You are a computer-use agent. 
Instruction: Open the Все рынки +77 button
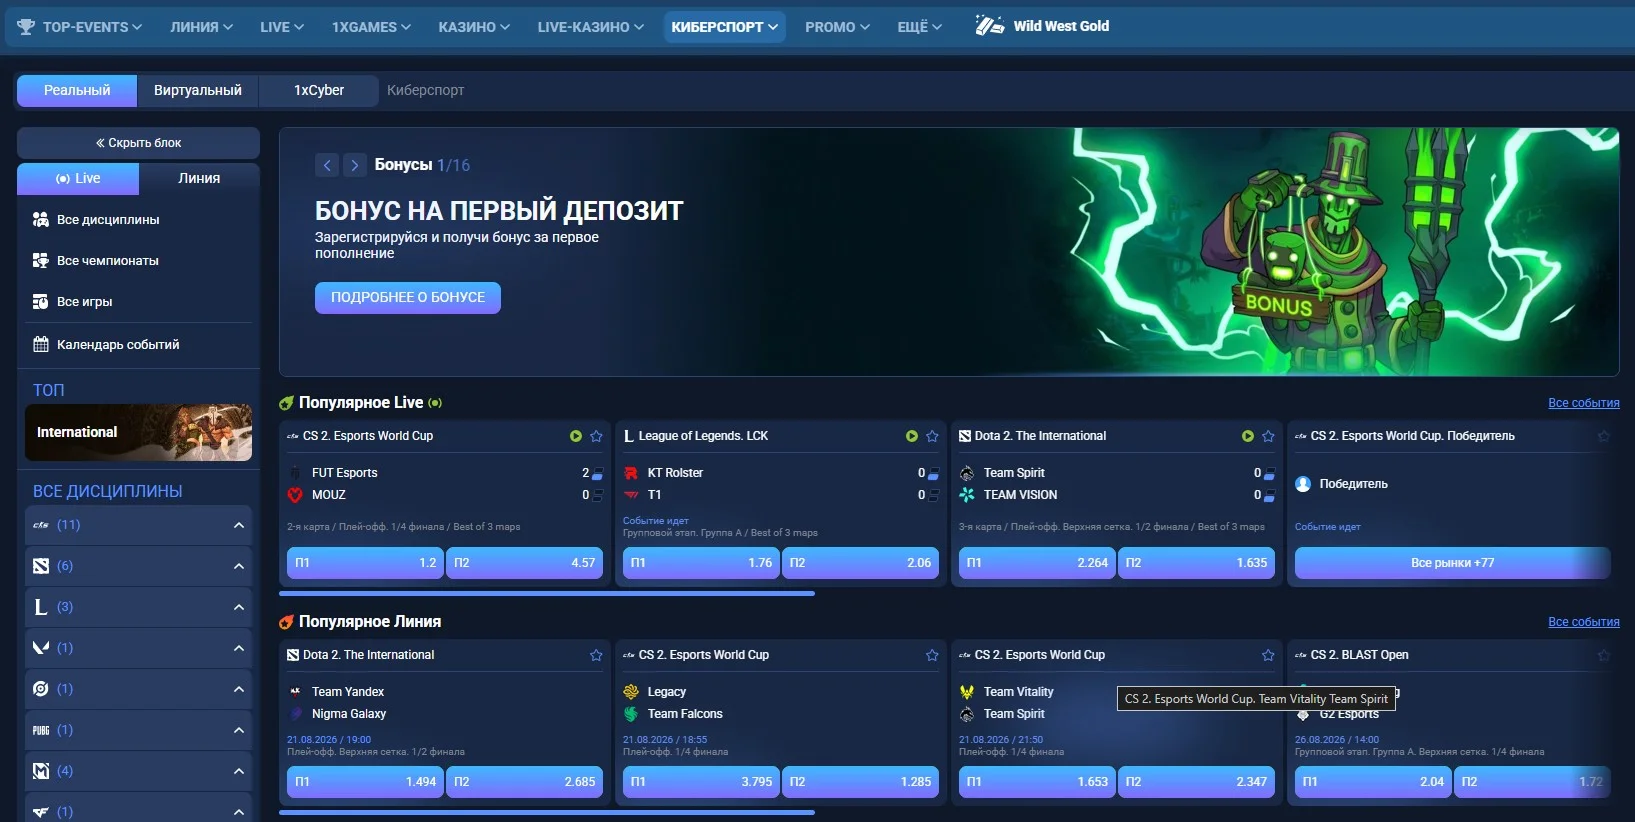coord(1452,563)
